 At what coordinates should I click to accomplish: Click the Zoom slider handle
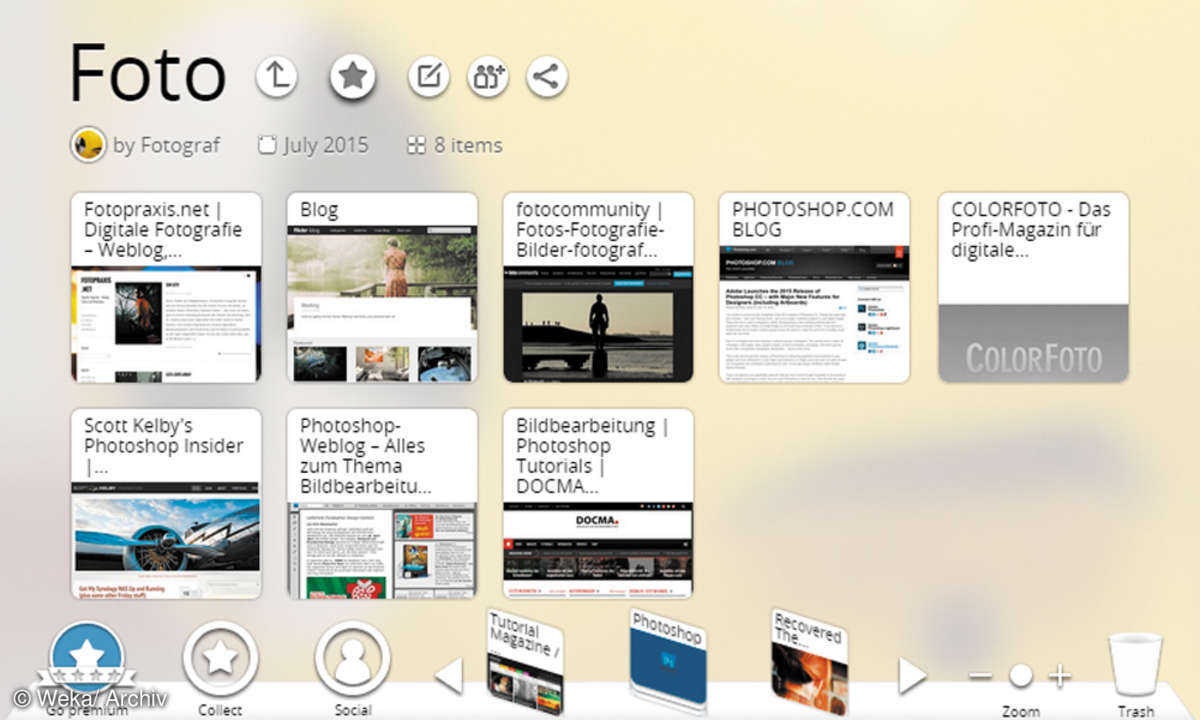pos(1020,676)
